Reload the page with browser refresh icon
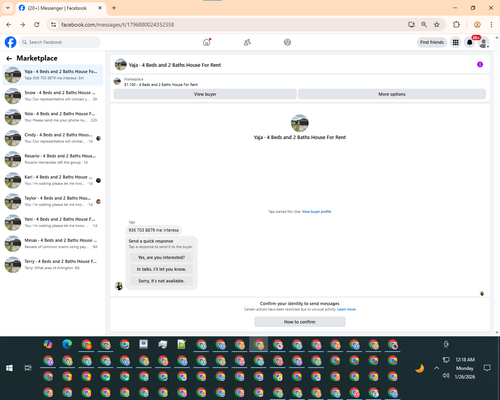 (x=37, y=24)
